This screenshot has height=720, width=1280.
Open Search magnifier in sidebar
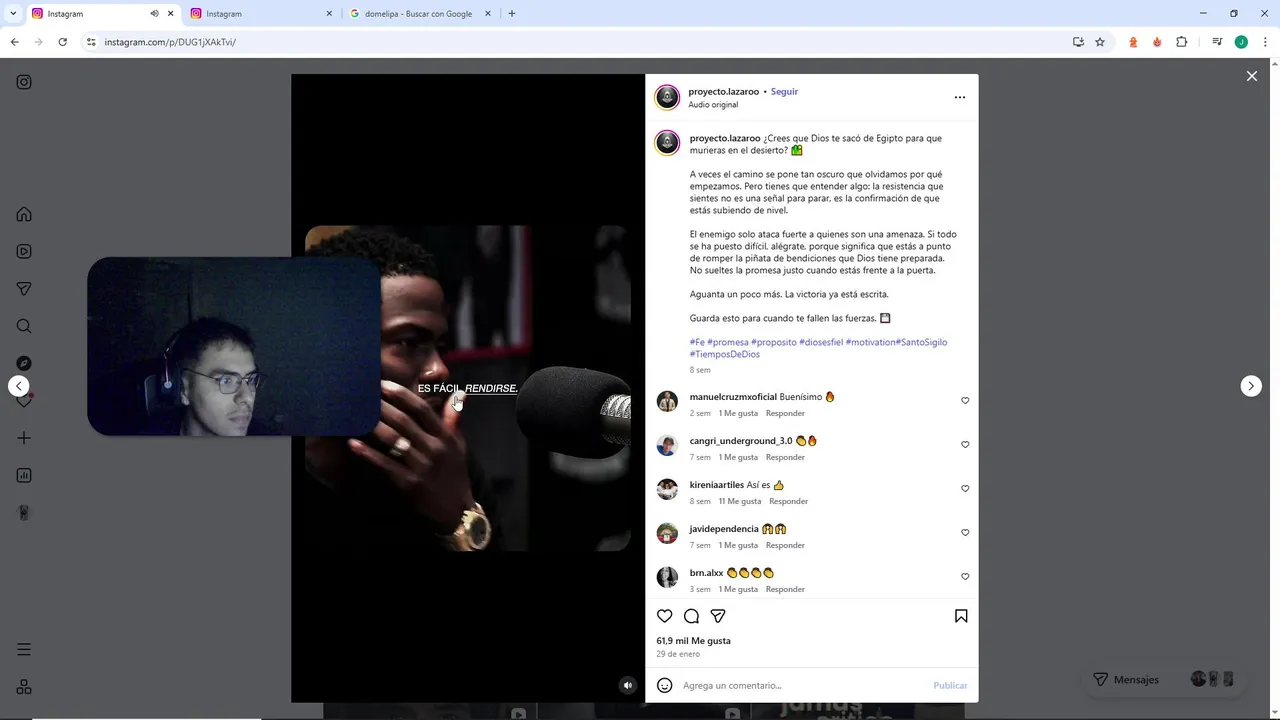[24, 326]
